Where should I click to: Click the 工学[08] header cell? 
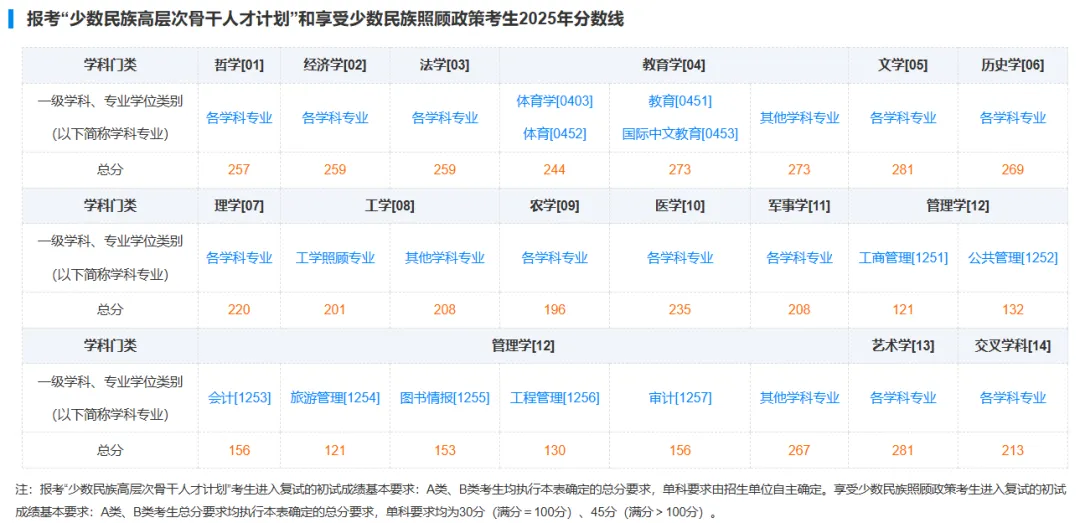coord(390,205)
